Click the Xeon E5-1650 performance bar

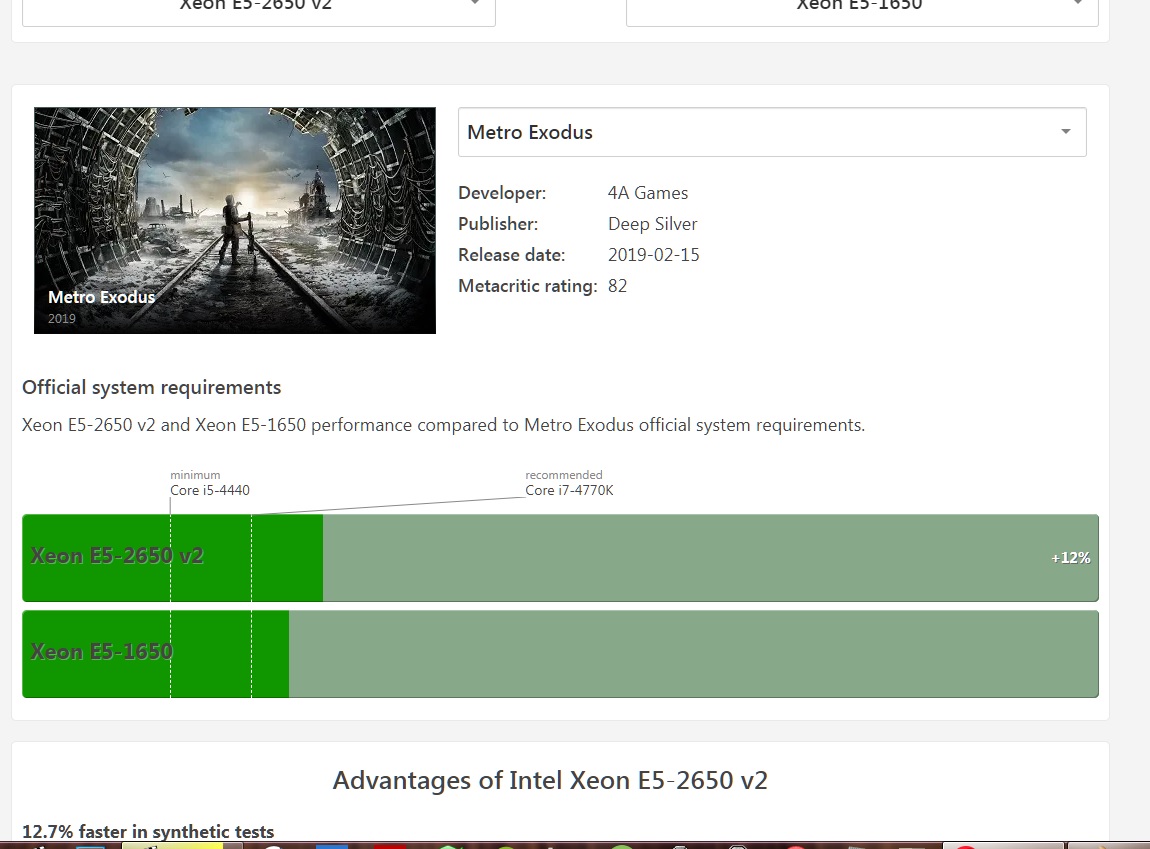[x=560, y=654]
